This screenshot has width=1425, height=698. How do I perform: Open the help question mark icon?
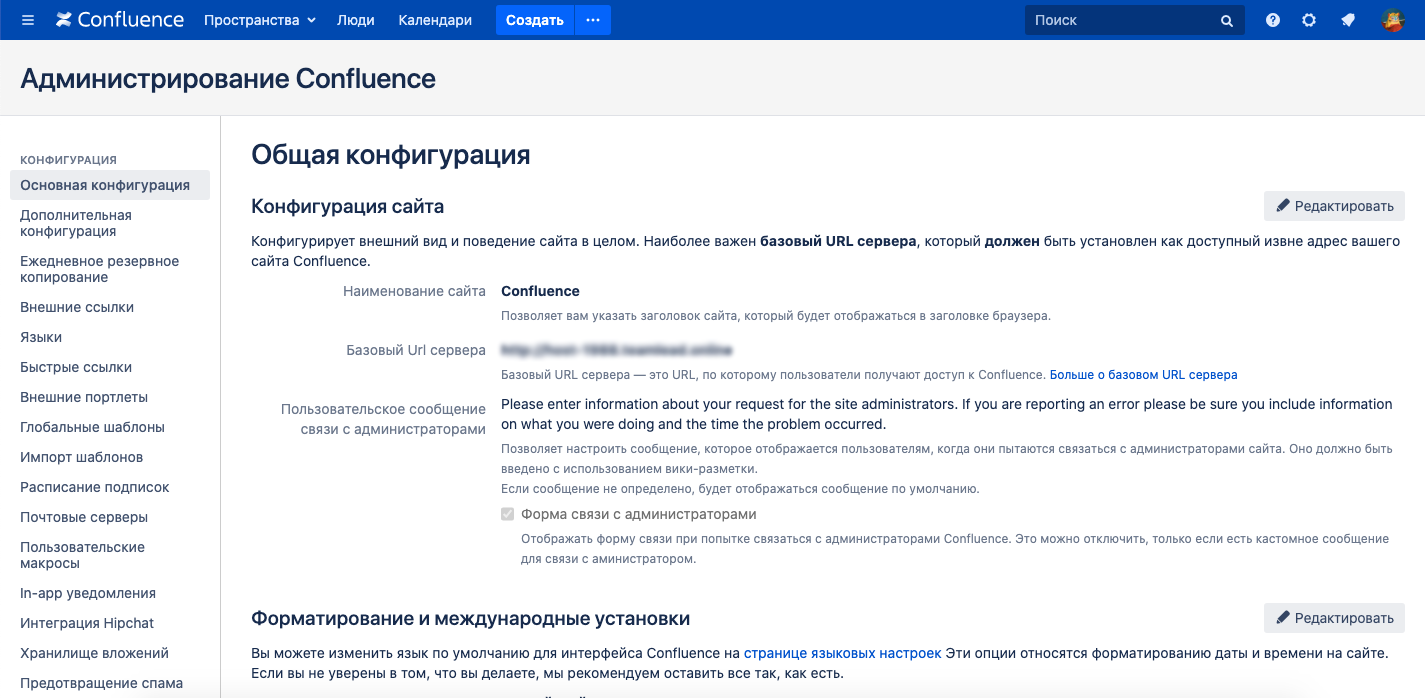pyautogui.click(x=1273, y=20)
